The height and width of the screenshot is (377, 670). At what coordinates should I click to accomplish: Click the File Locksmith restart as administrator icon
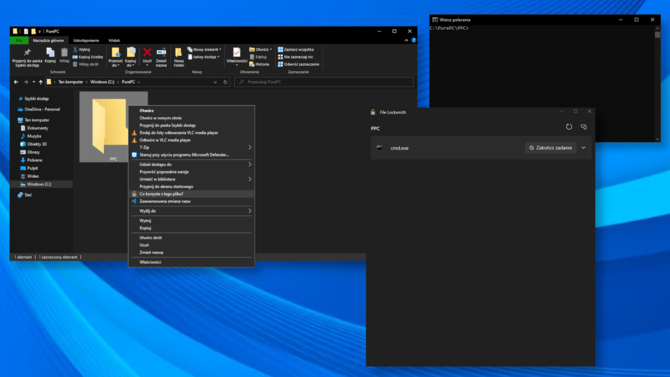[x=584, y=127]
